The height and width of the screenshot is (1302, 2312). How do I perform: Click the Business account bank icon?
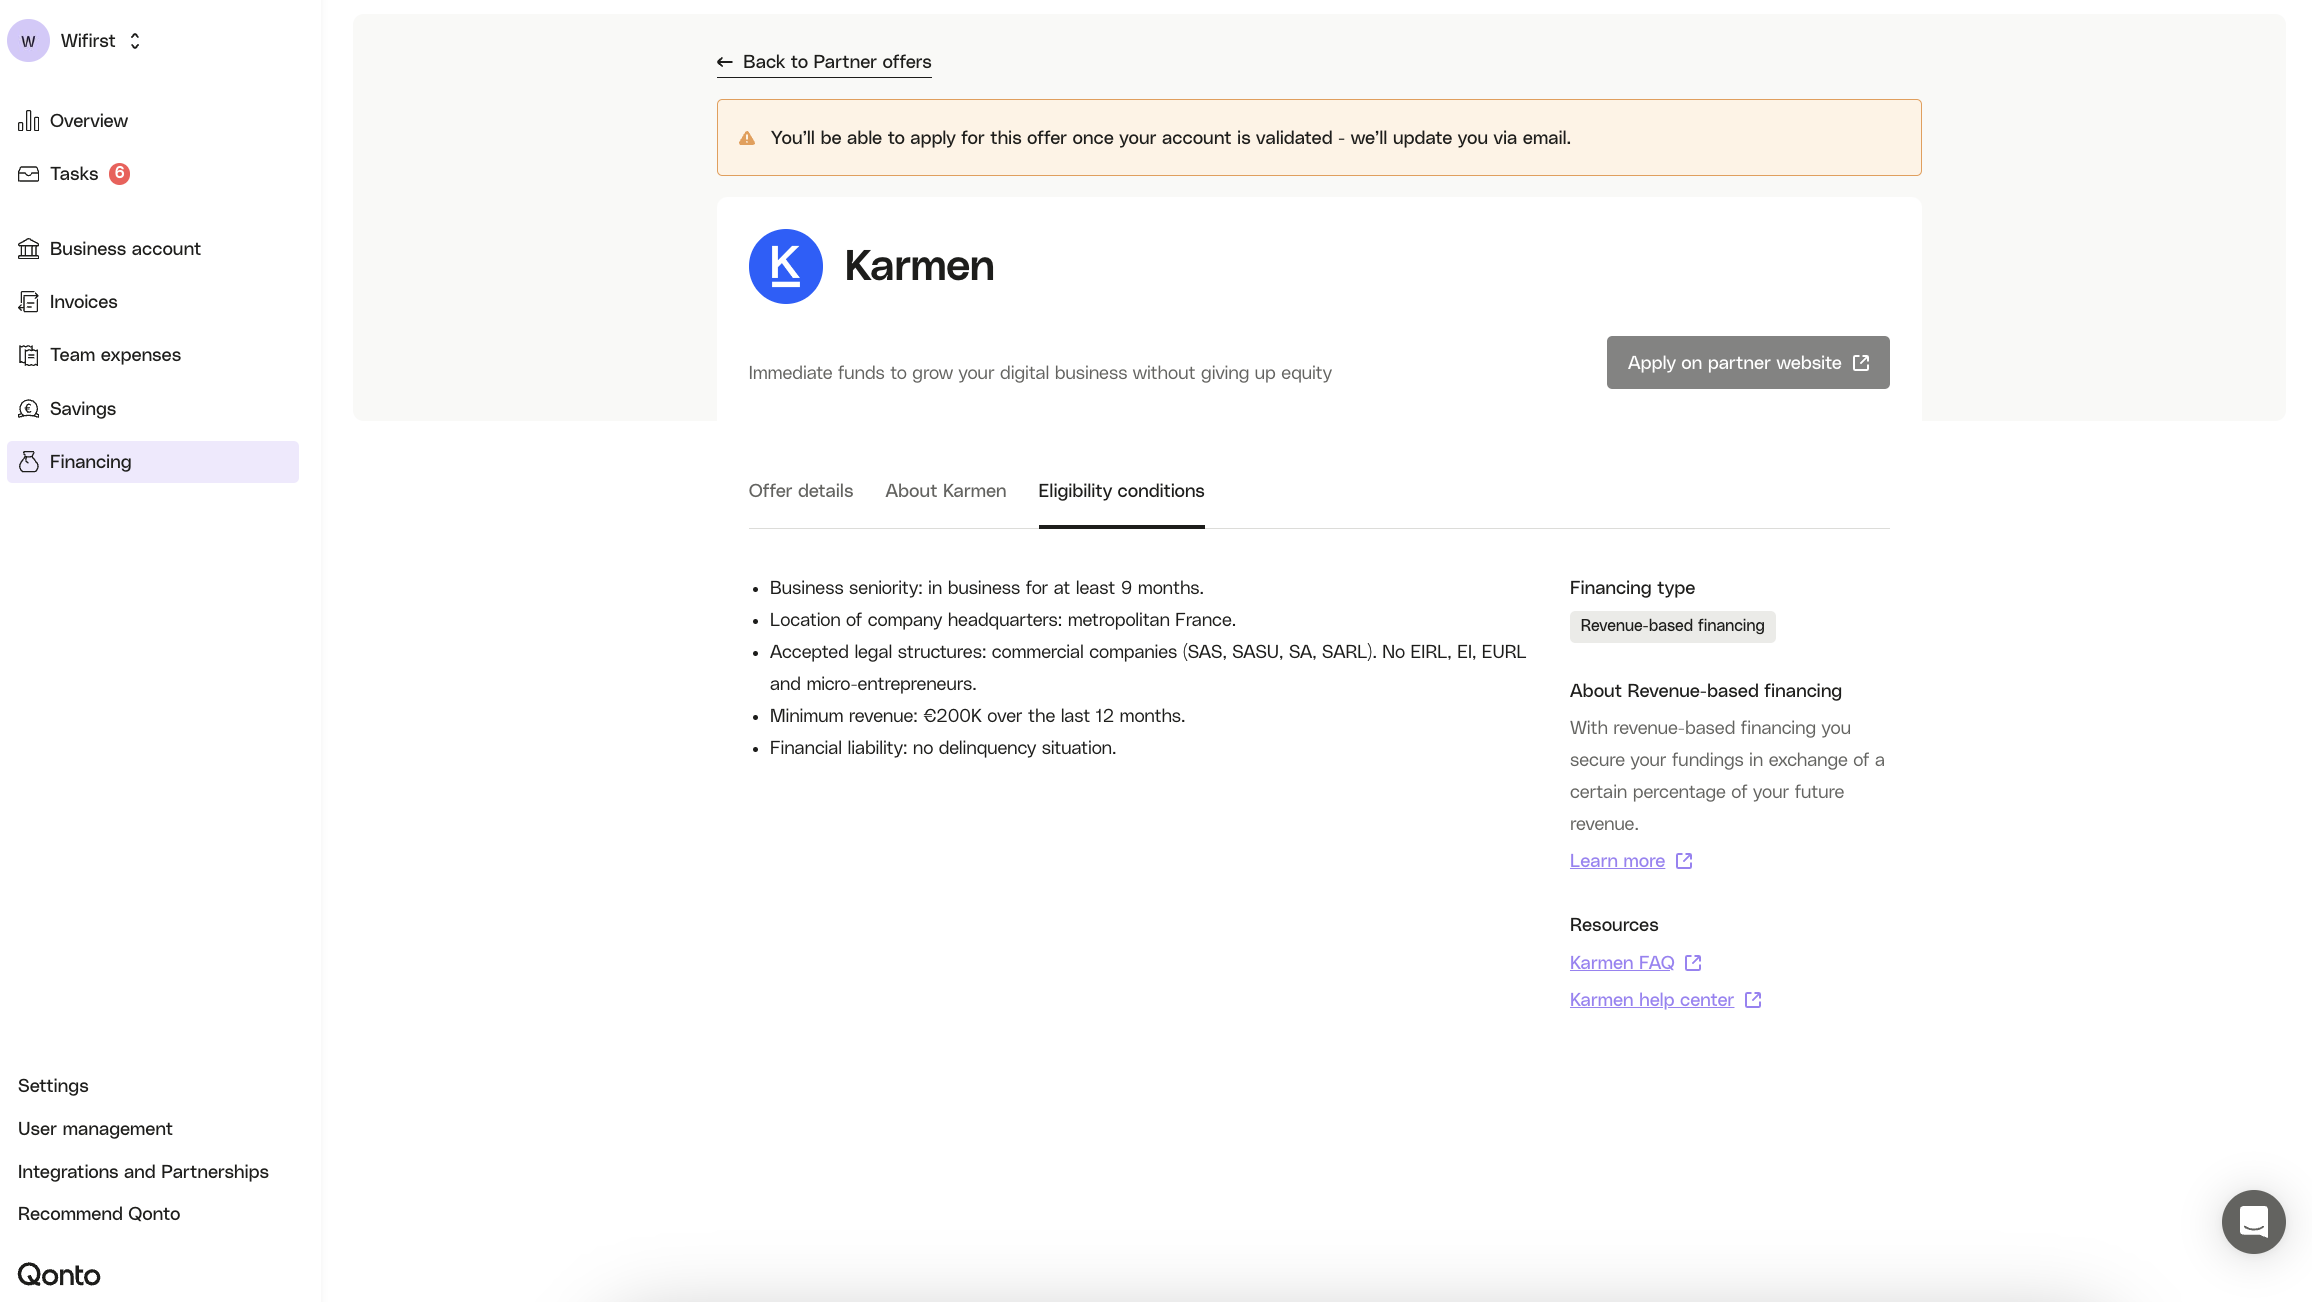[x=29, y=249]
